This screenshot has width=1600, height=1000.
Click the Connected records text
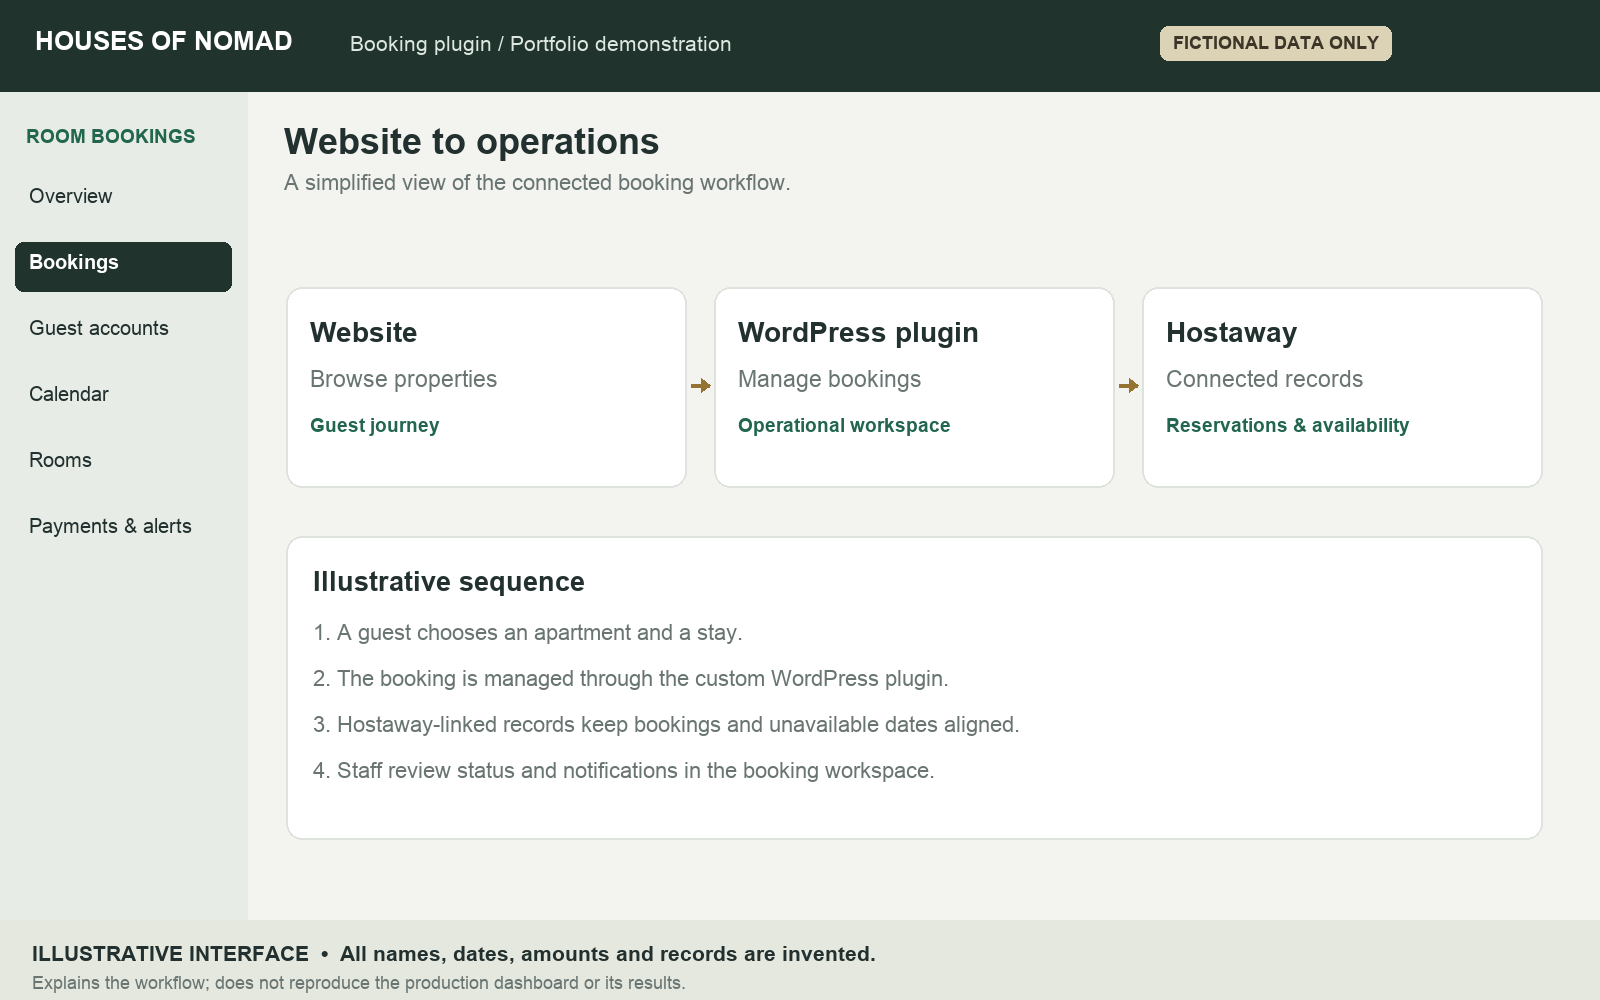(1264, 379)
